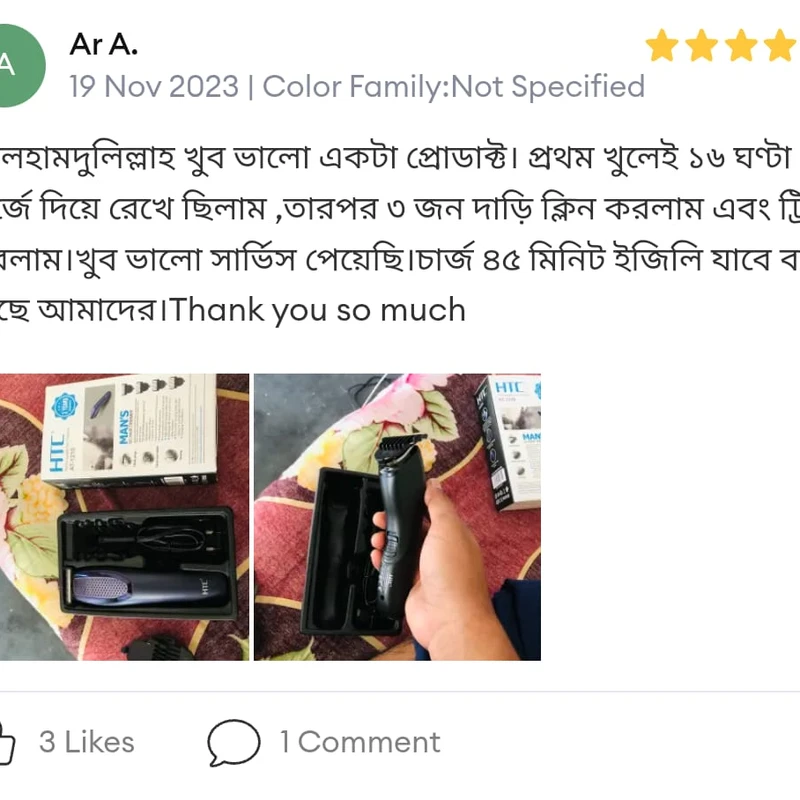Select the second yellow rating star
800x800 pixels.
tap(702, 45)
